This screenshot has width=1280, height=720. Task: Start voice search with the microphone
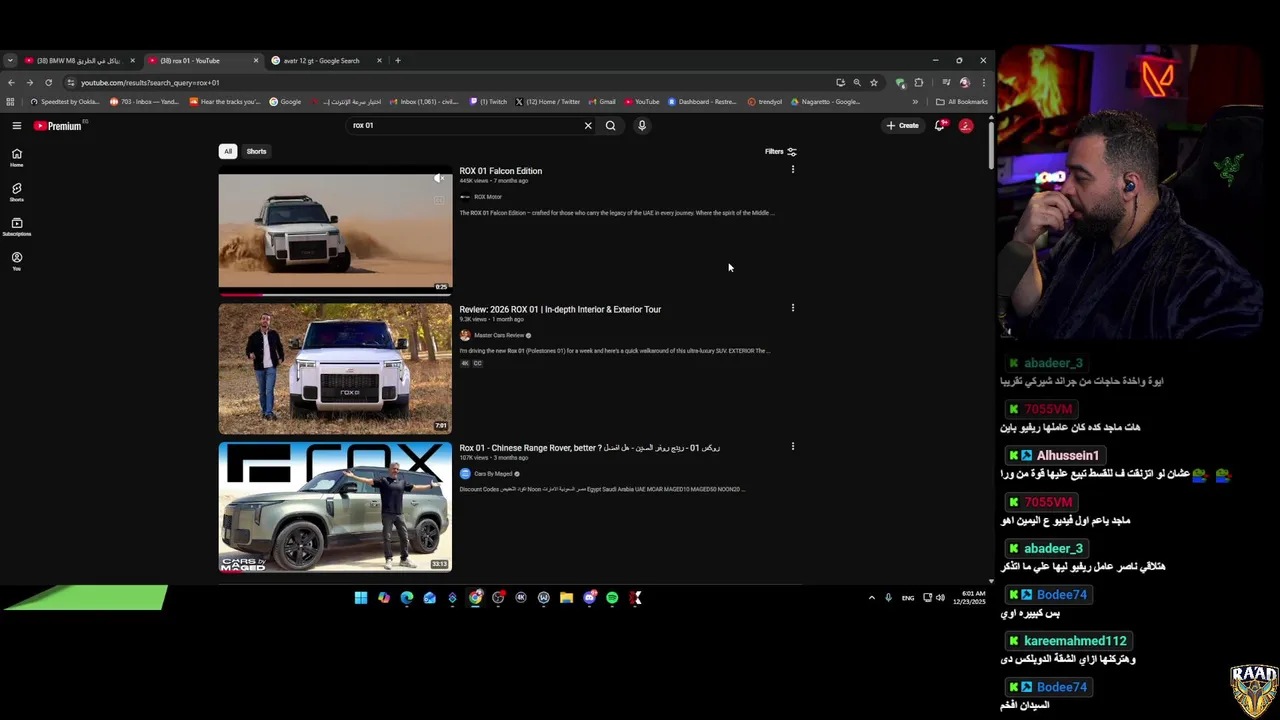click(x=642, y=126)
